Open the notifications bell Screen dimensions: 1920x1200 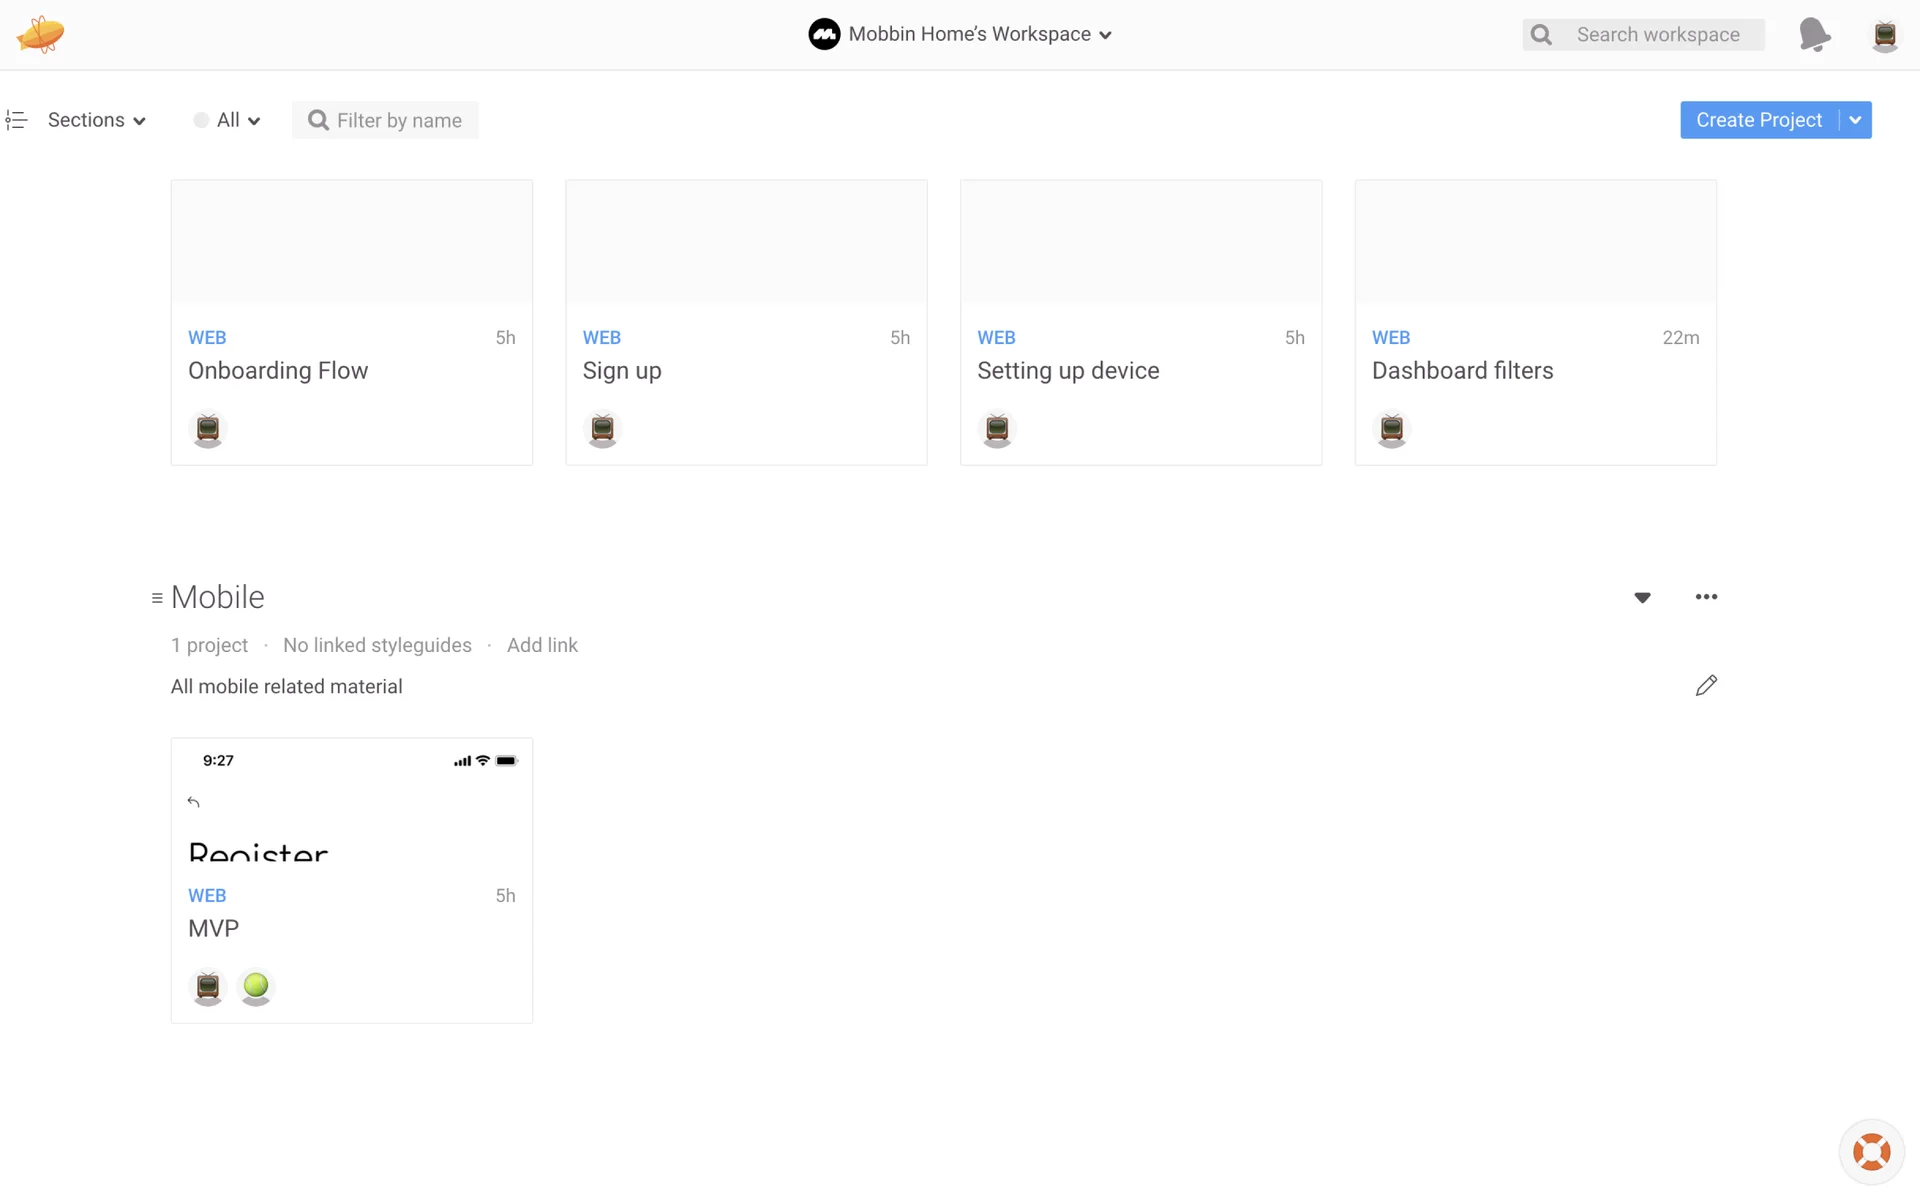tap(1814, 34)
